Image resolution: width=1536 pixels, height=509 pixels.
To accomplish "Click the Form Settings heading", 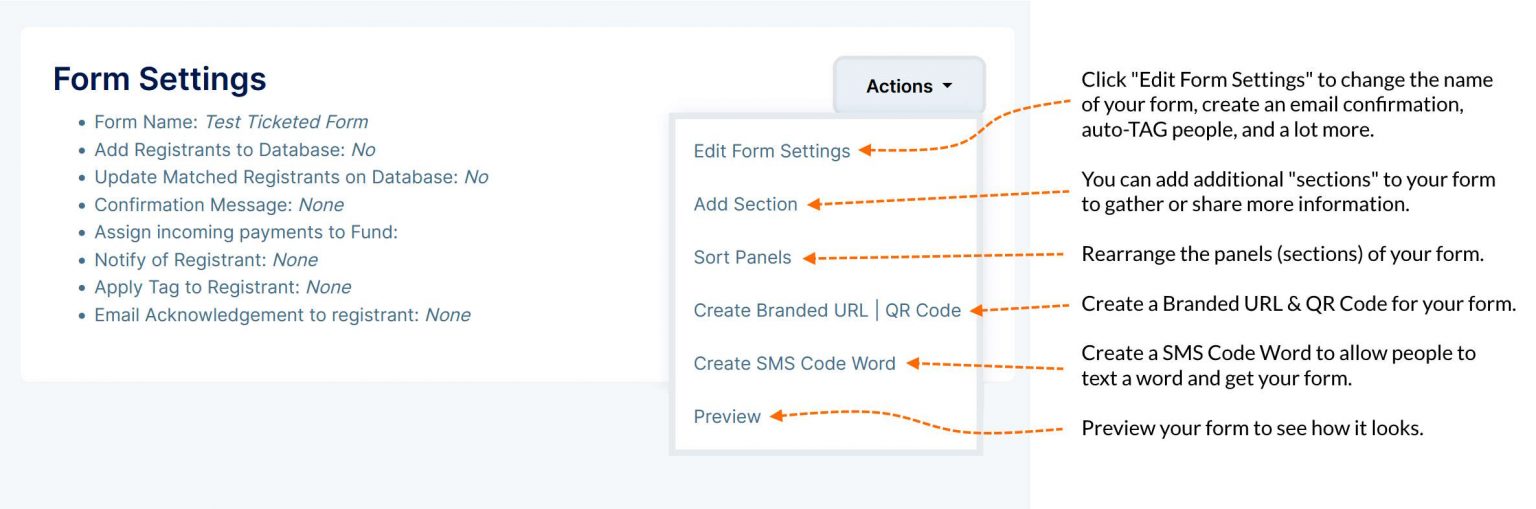I will 160,79.
